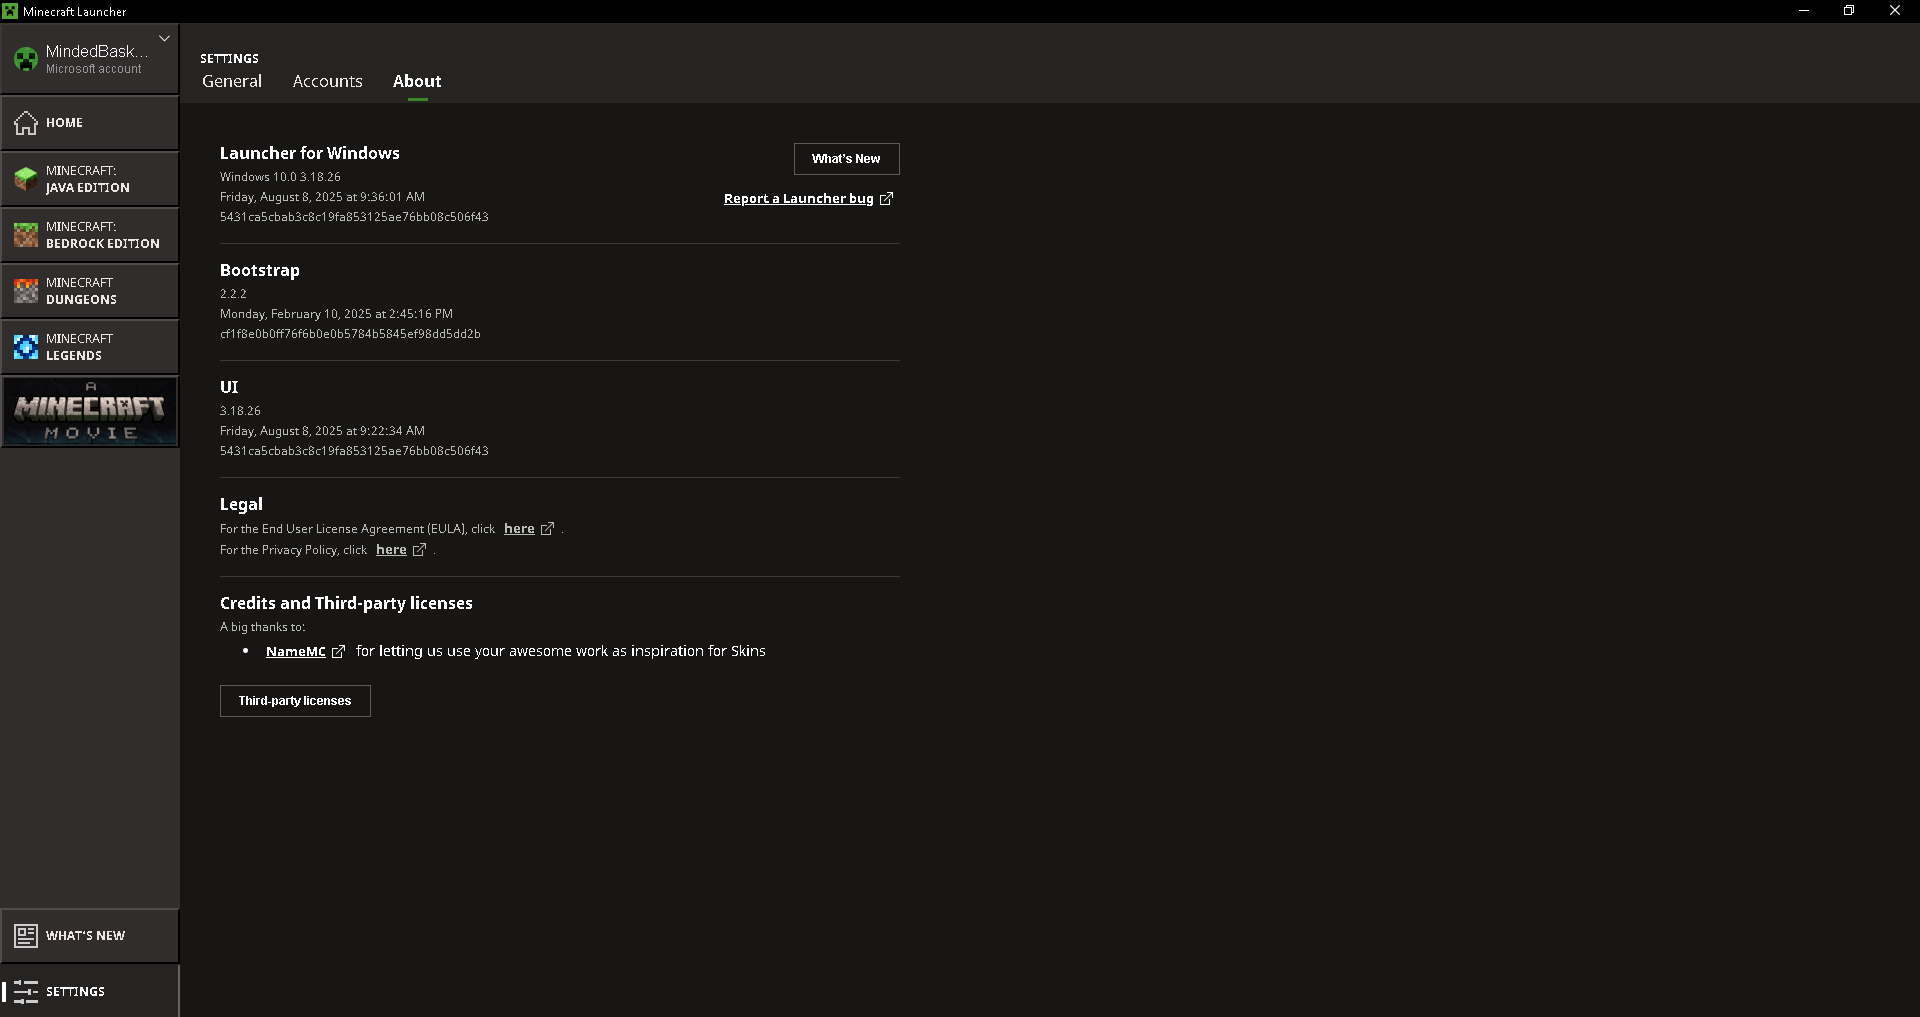Click the Settings sliders icon

(26, 992)
